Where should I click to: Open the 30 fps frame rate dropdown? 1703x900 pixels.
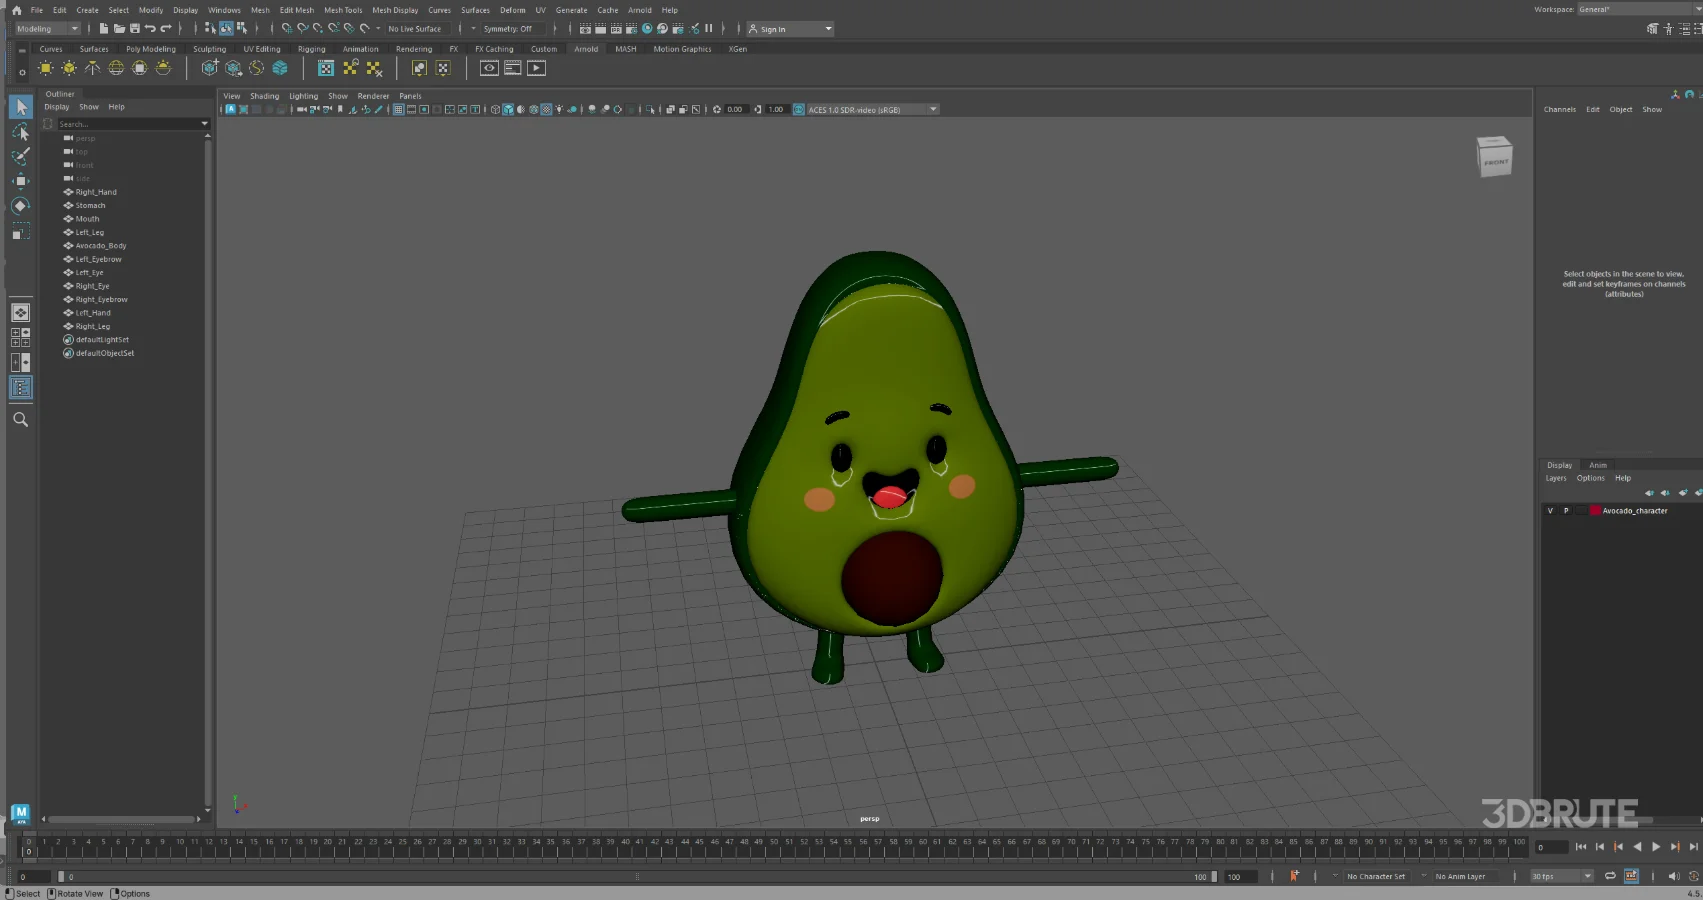tap(1561, 876)
